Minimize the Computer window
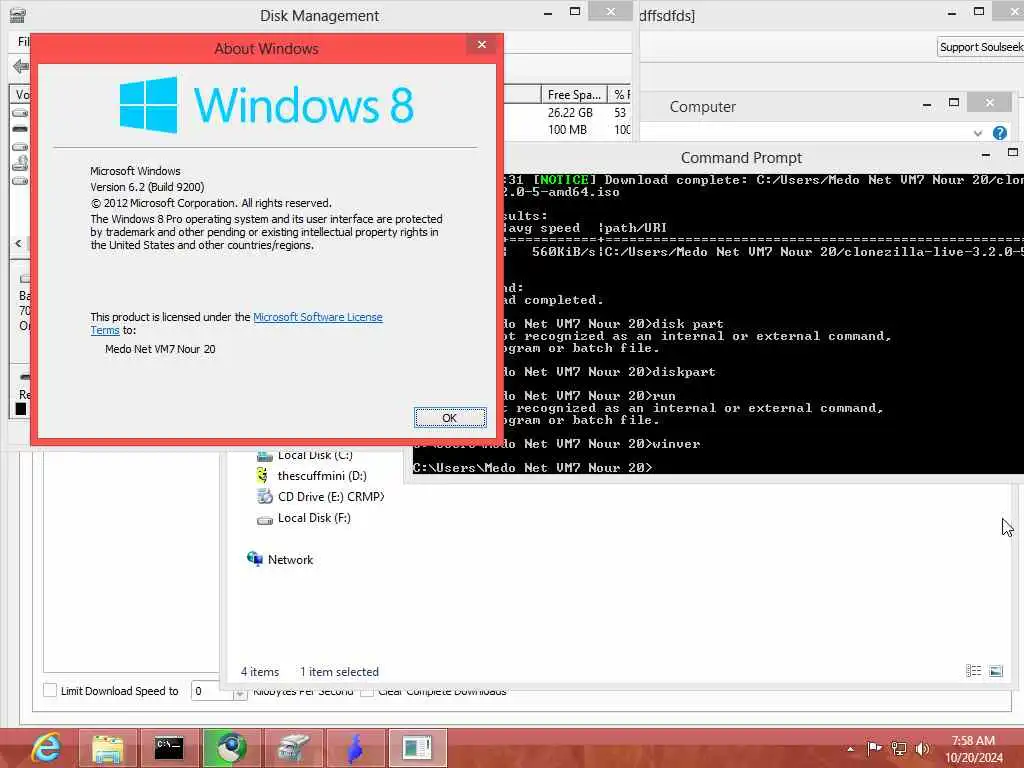 (x=927, y=104)
